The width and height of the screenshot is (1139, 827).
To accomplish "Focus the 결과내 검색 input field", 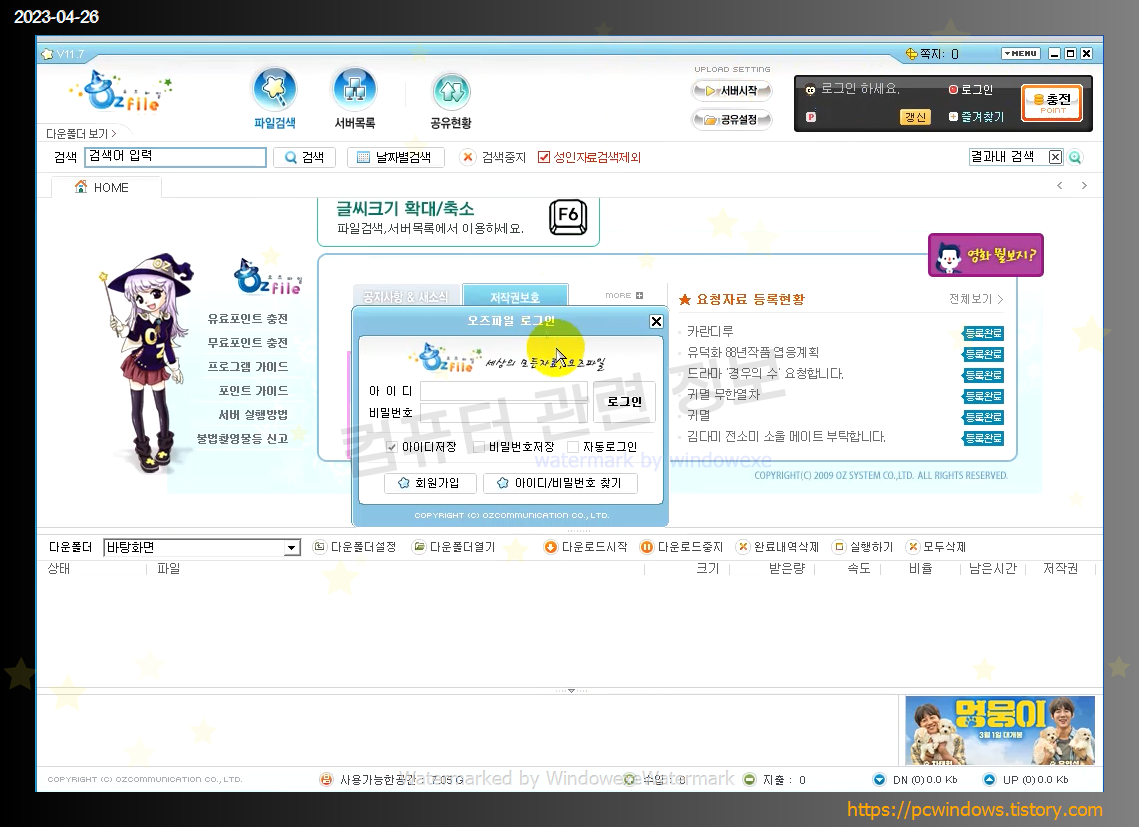I will (x=1008, y=157).
